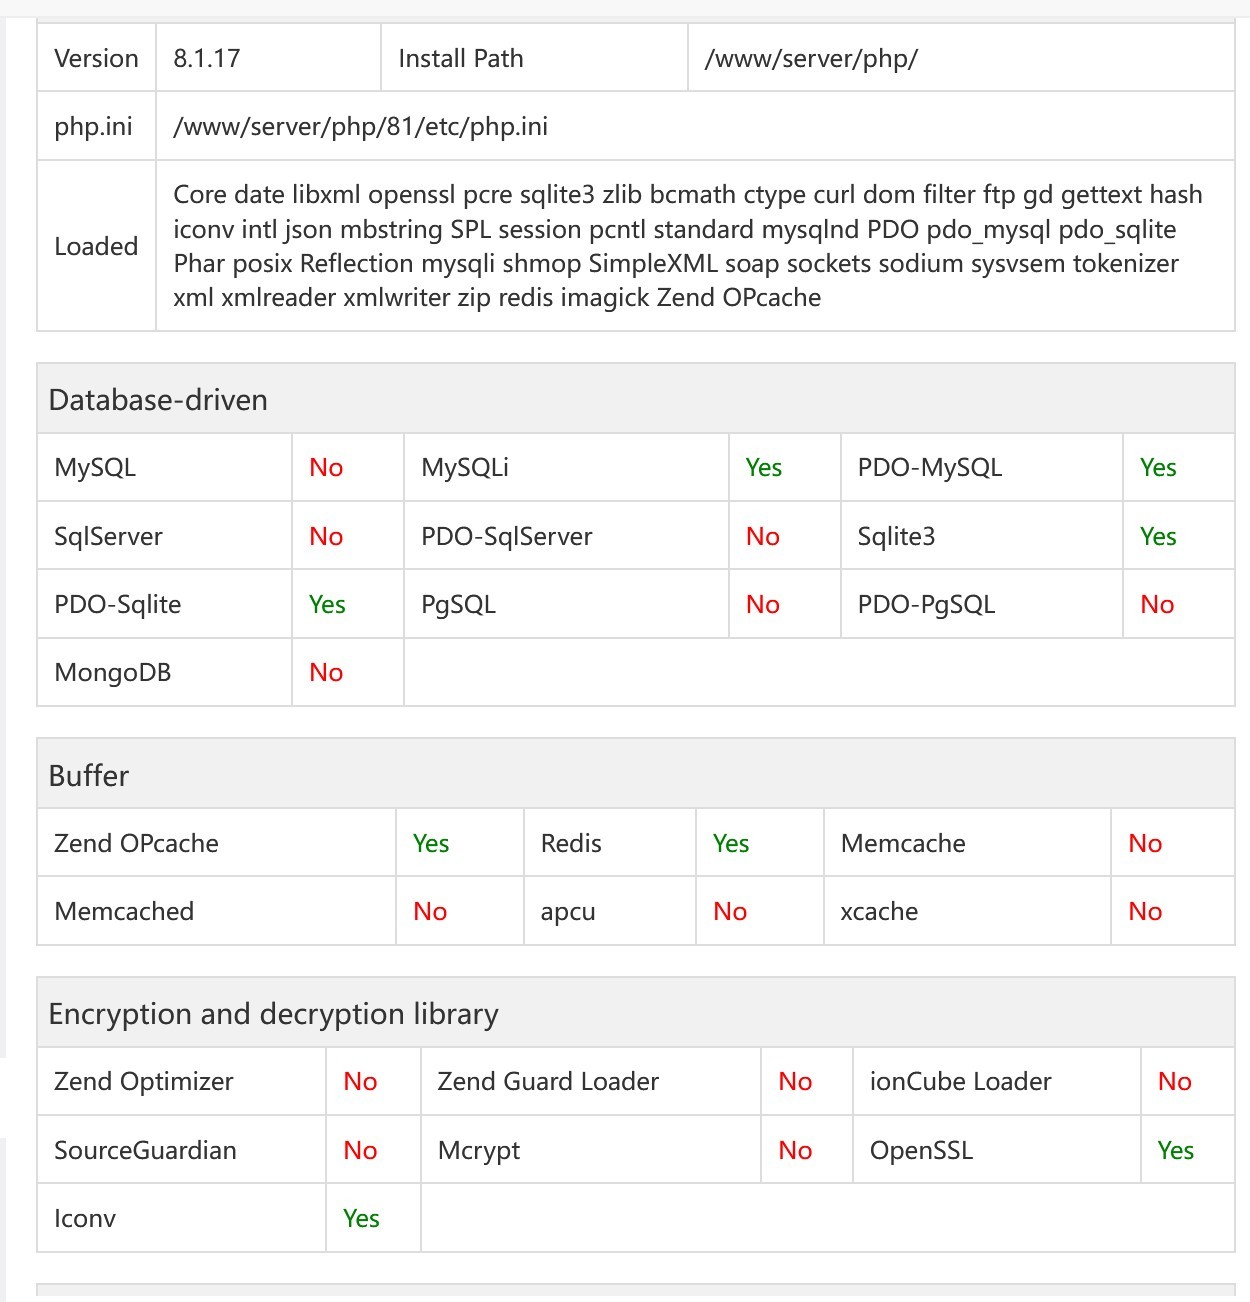Click the PDO-SqlServer label cell
1250x1302 pixels.
point(506,537)
